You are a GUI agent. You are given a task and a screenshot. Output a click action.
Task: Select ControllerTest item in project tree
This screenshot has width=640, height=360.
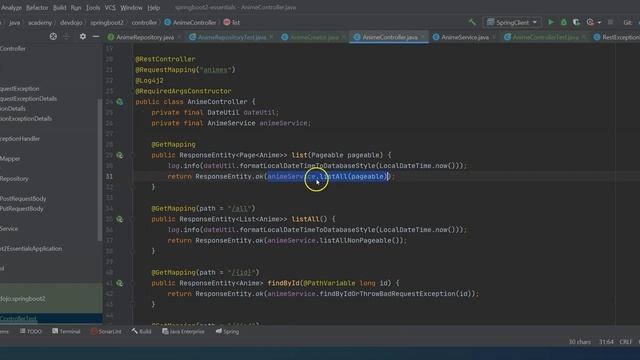click(x=18, y=318)
